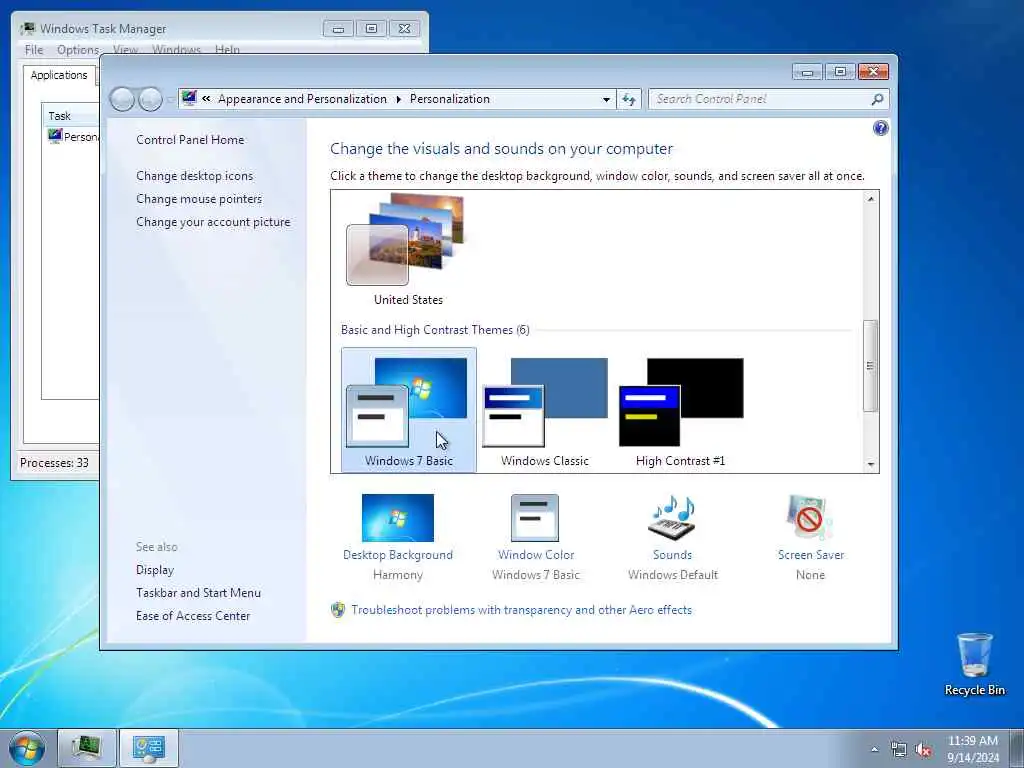The width and height of the screenshot is (1024, 768).
Task: Click the refresh icon beside address bar
Action: coord(629,99)
